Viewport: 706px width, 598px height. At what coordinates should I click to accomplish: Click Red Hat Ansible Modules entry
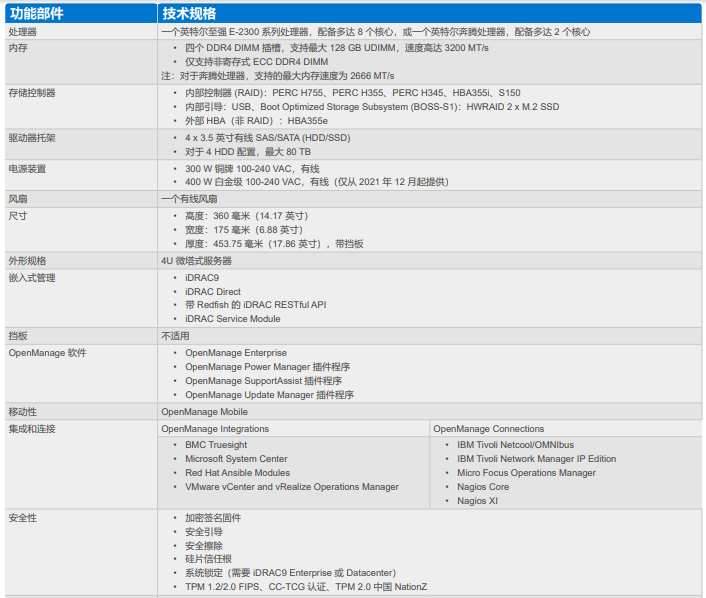(238, 473)
